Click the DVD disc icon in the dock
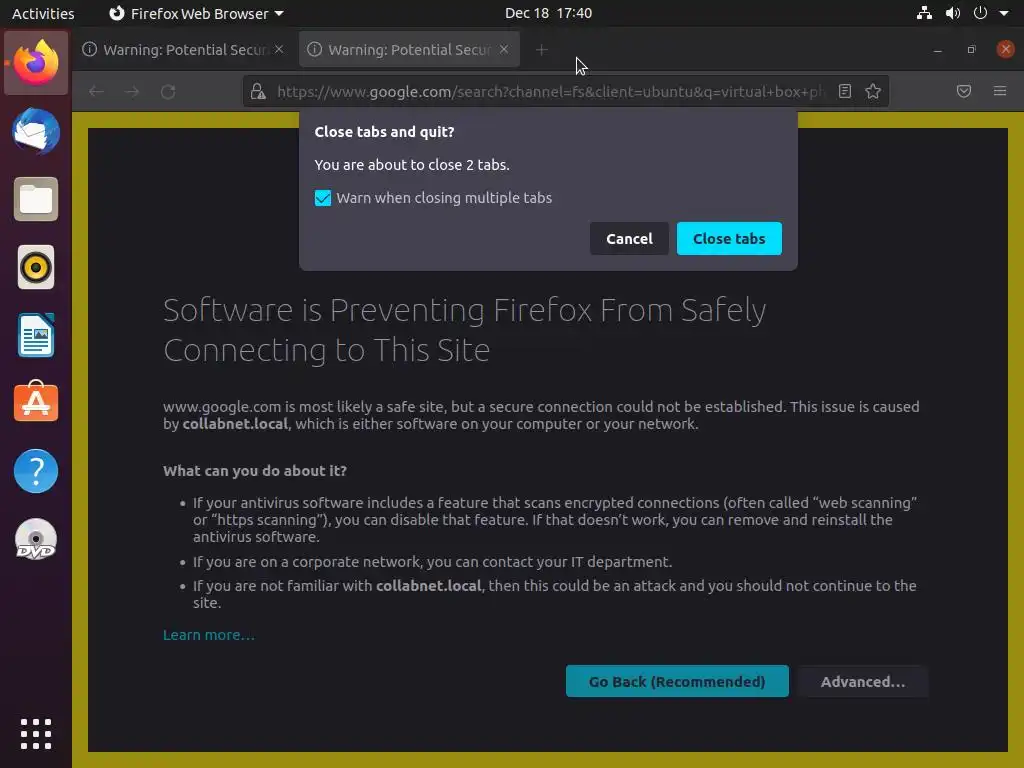Image resolution: width=1024 pixels, height=768 pixels. coord(36,539)
